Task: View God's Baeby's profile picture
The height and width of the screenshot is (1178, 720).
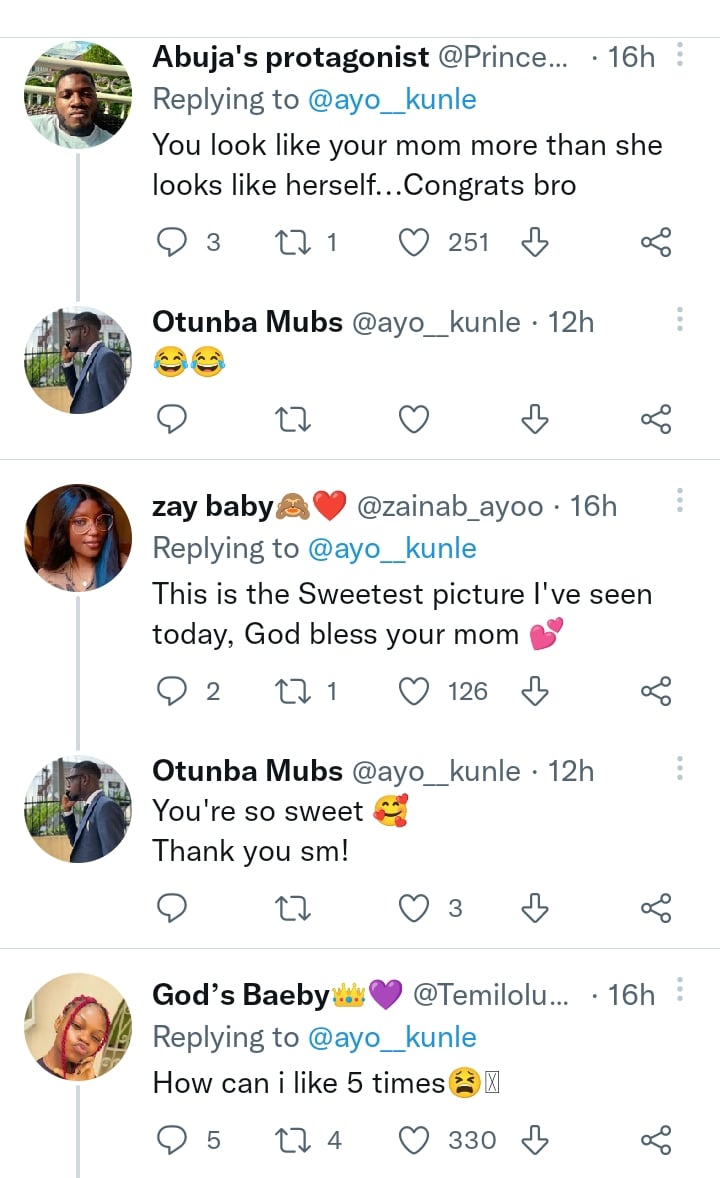Action: (77, 1026)
